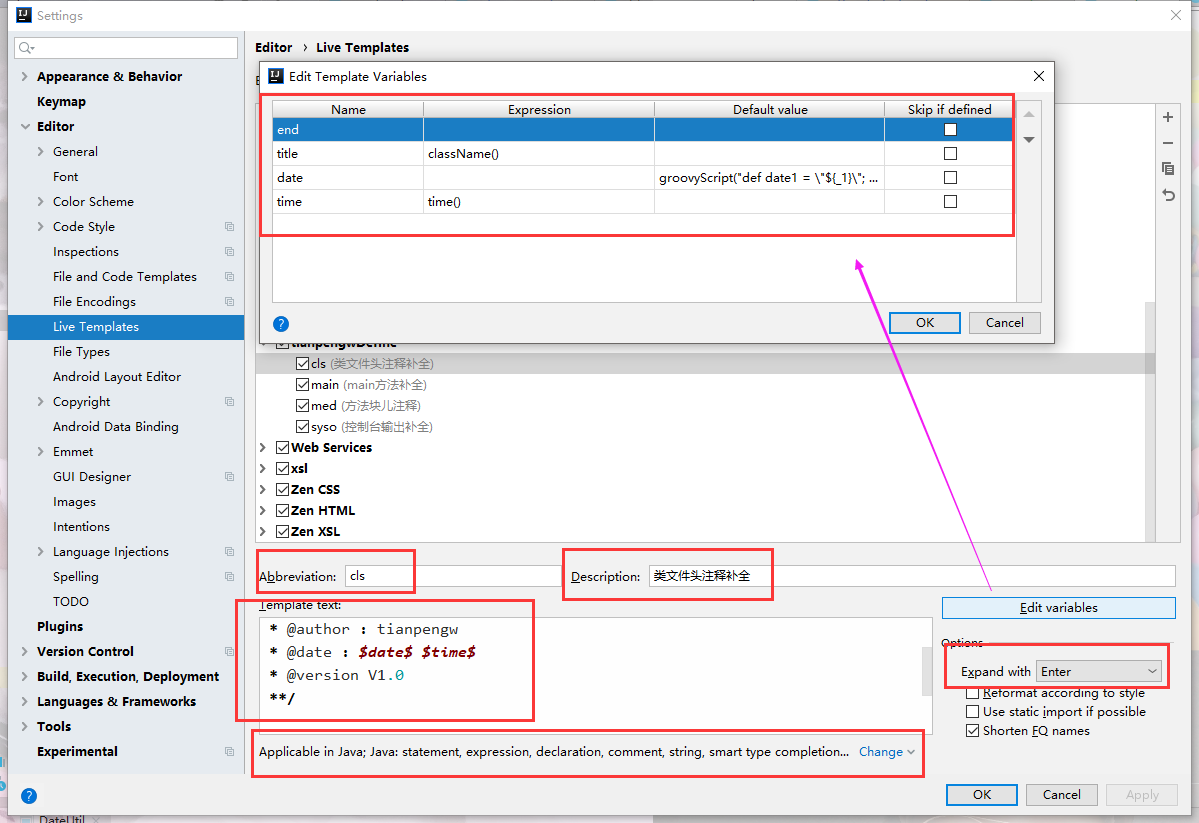1199x823 pixels.
Task: Click the project-level icon beside GUI Designer
Action: [x=229, y=477]
